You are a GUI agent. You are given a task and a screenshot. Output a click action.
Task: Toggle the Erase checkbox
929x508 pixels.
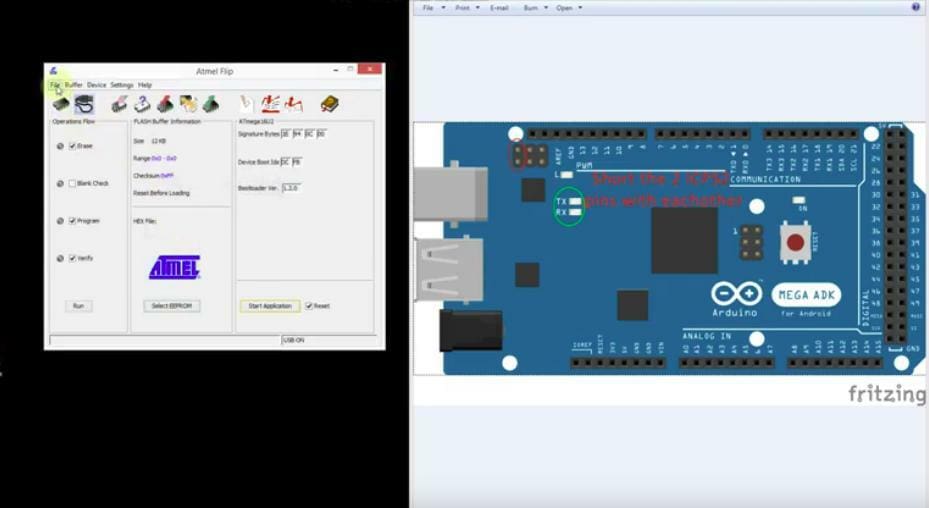point(72,146)
